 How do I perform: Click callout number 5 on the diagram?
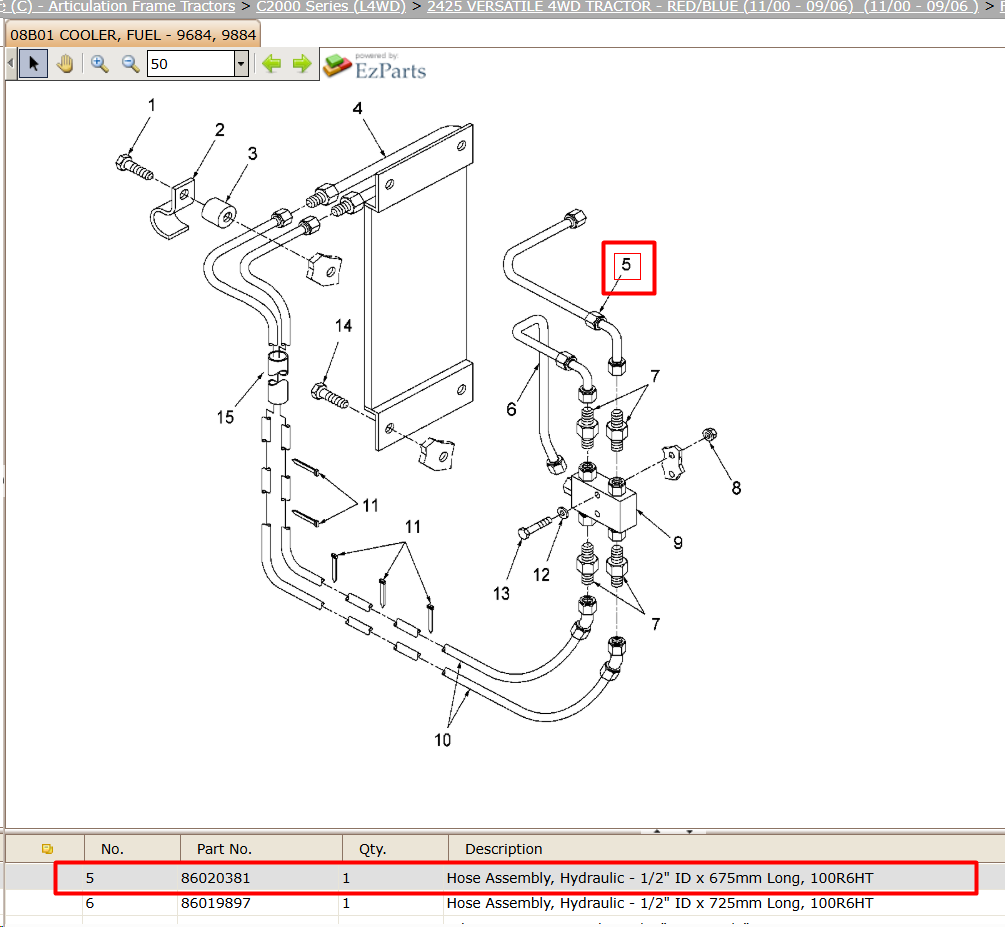pyautogui.click(x=627, y=265)
